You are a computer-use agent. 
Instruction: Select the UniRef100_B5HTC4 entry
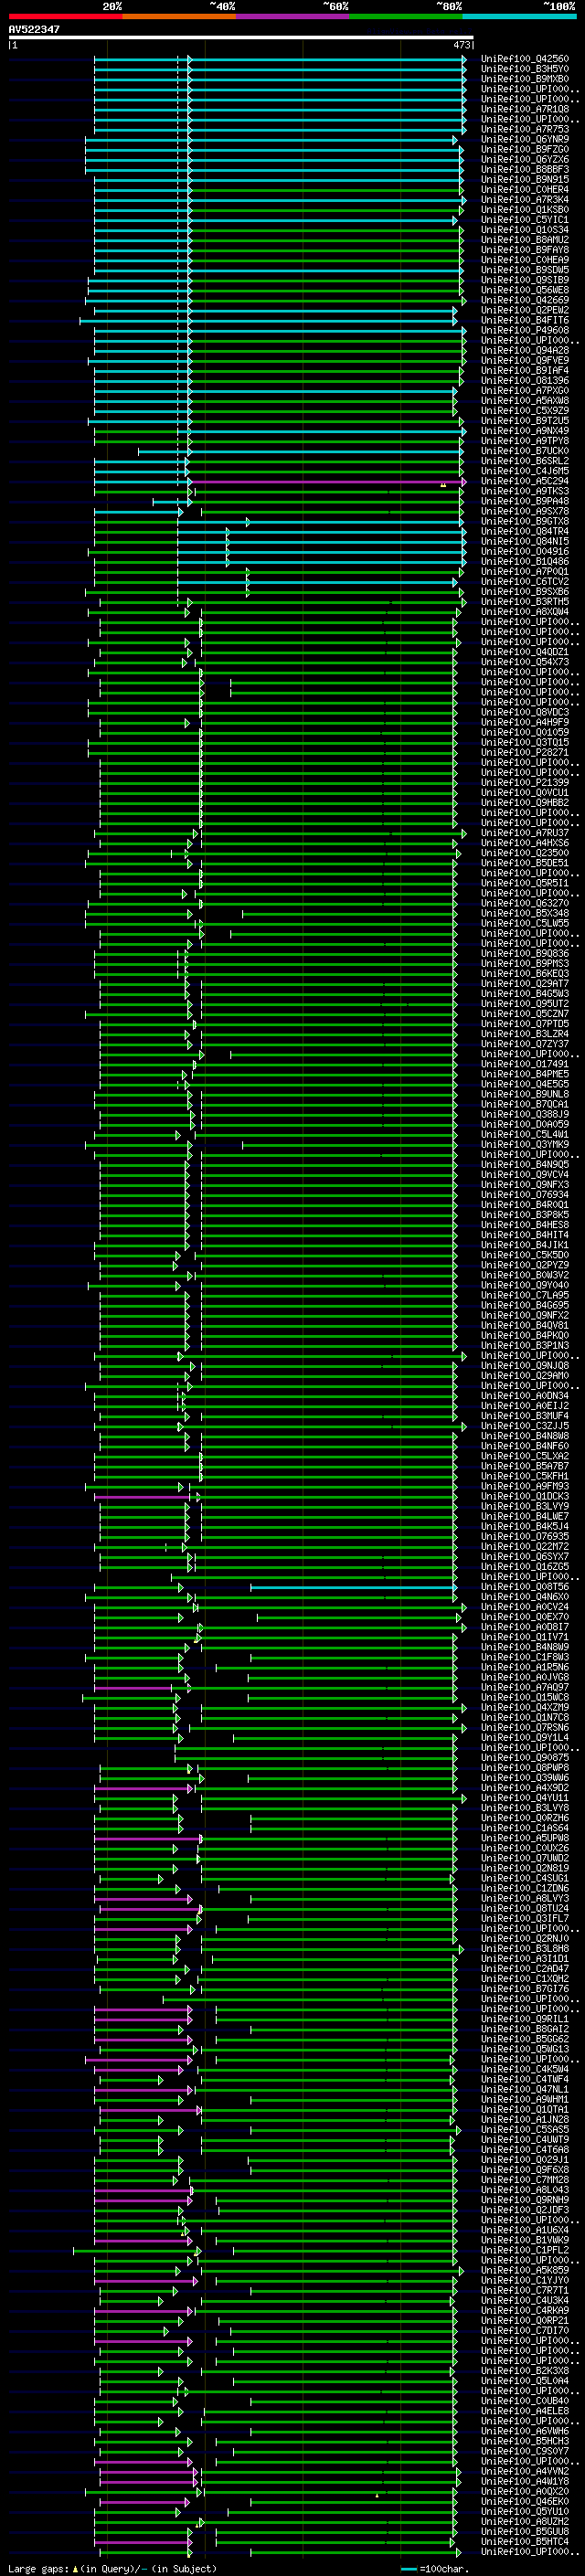[x=524, y=2541]
